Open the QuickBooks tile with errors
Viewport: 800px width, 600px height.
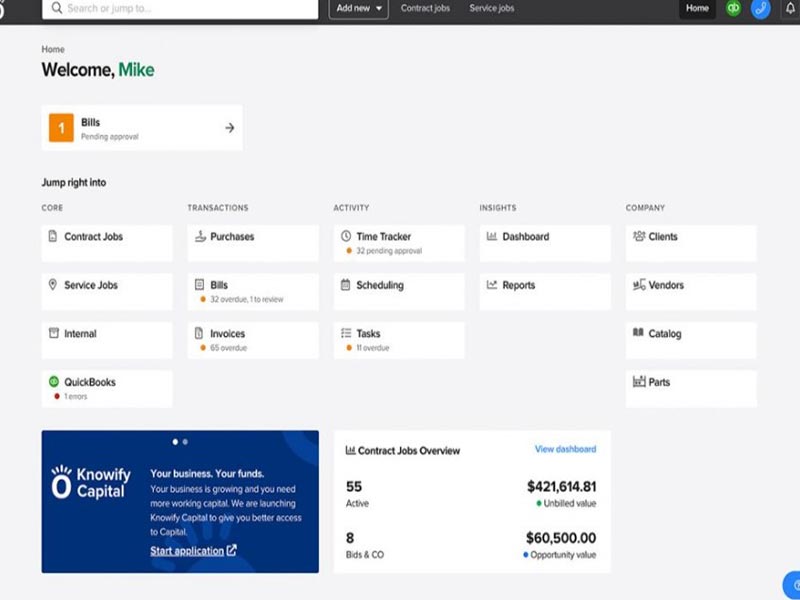[x=107, y=389]
